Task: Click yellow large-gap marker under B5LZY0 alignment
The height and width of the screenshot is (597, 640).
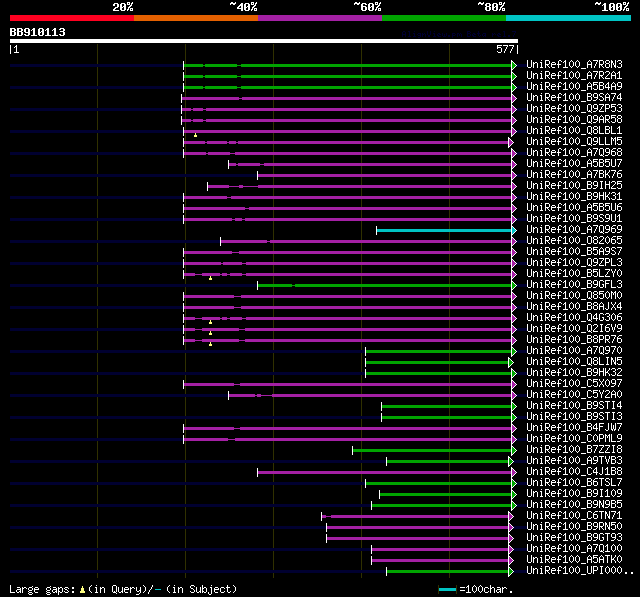Action: pos(210,278)
